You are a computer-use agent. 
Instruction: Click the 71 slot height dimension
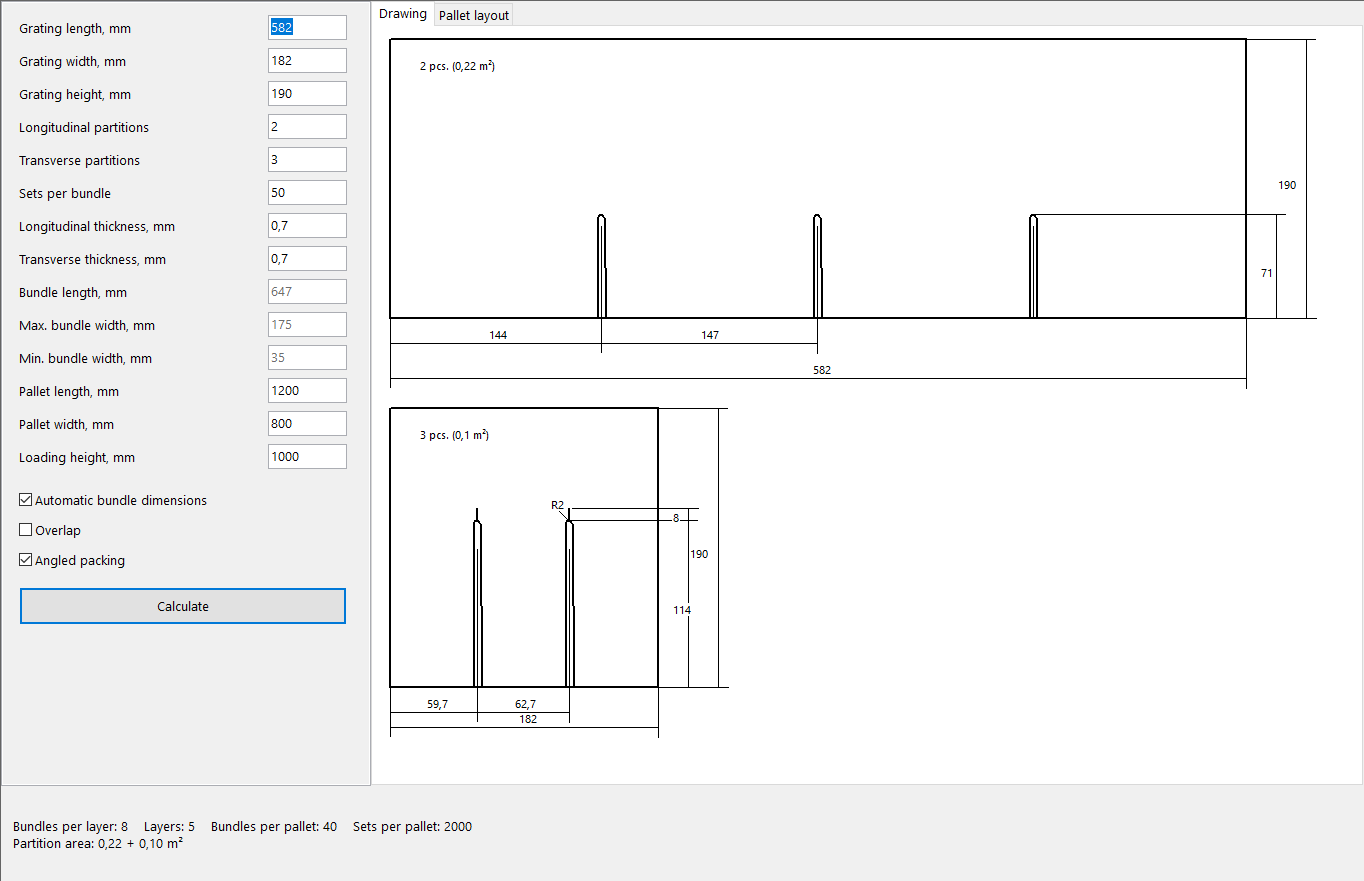[x=1267, y=273]
